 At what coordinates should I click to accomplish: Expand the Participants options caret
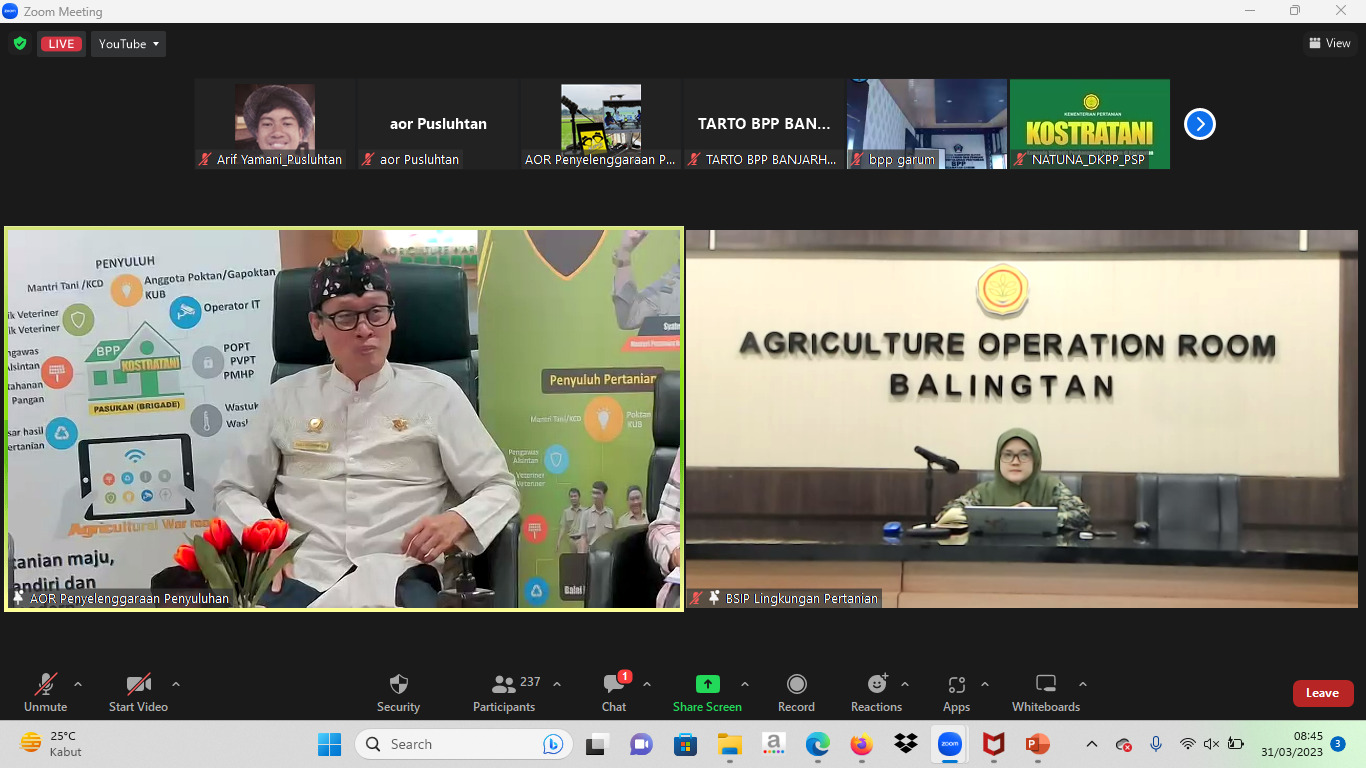(557, 684)
